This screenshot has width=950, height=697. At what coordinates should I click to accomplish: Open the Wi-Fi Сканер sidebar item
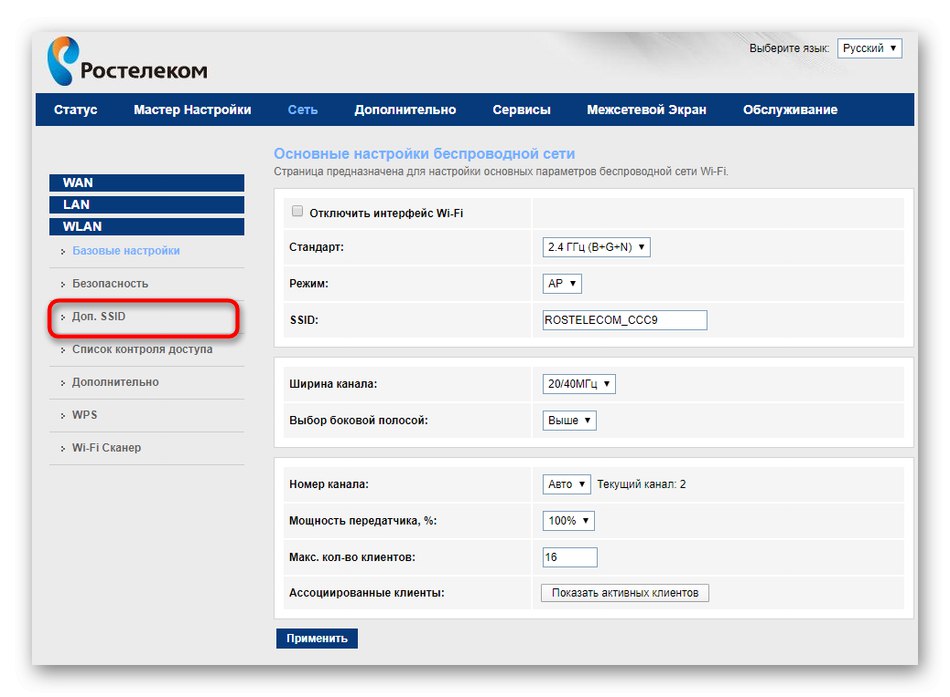point(106,447)
